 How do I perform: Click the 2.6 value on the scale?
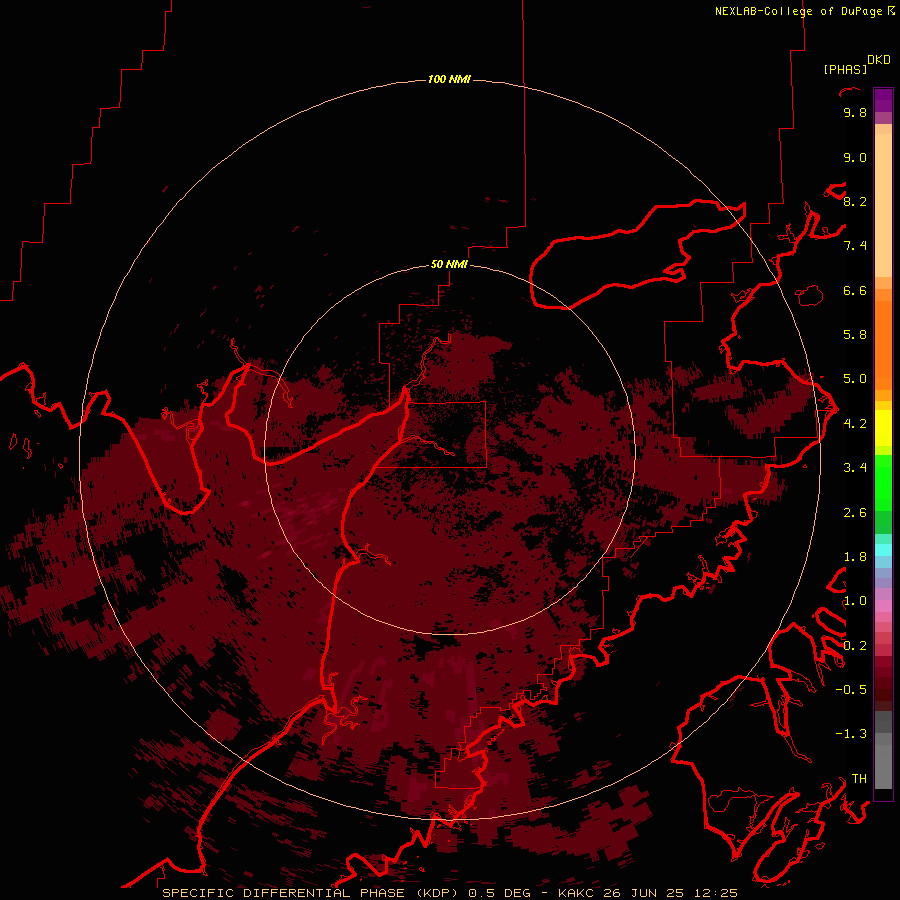coord(855,513)
